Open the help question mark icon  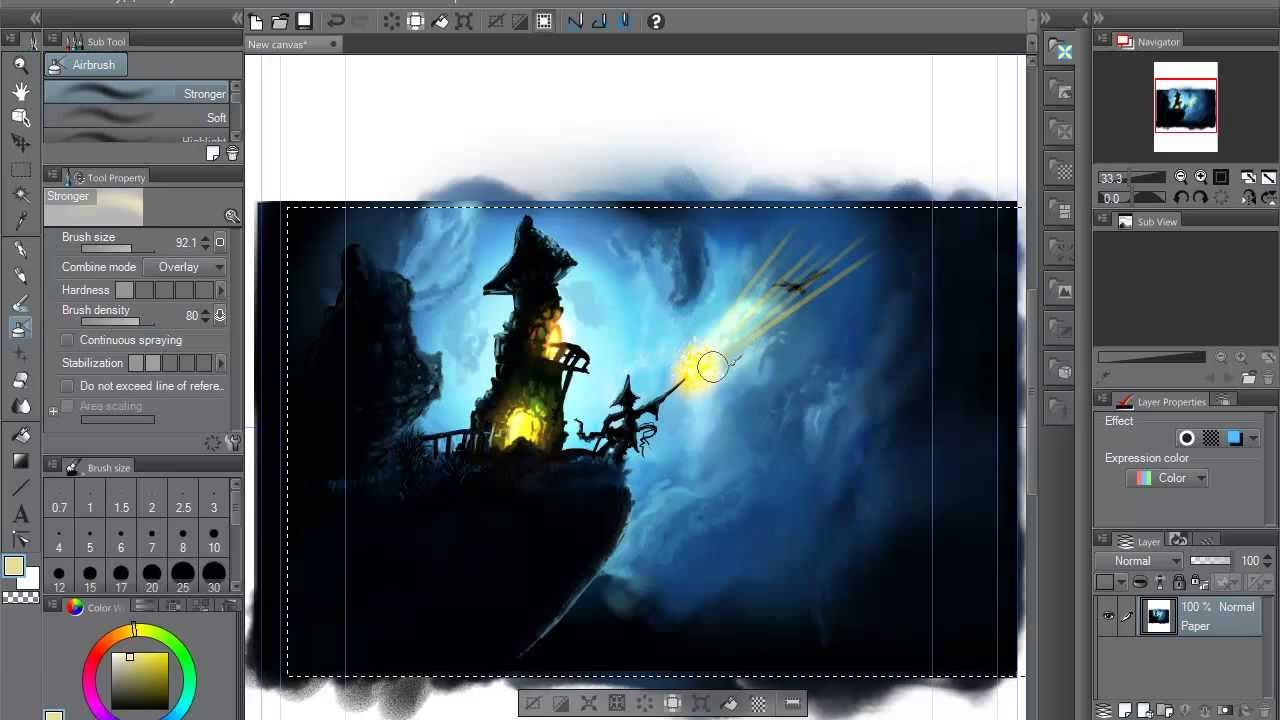656,21
